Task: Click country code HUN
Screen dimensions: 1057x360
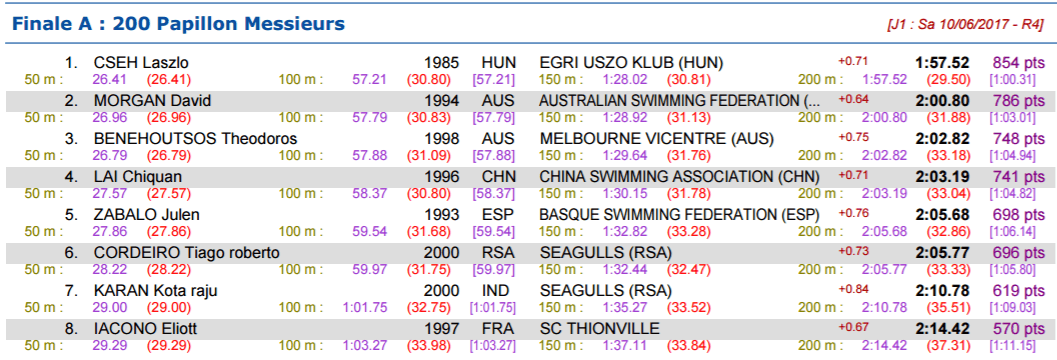Action: click(x=499, y=63)
